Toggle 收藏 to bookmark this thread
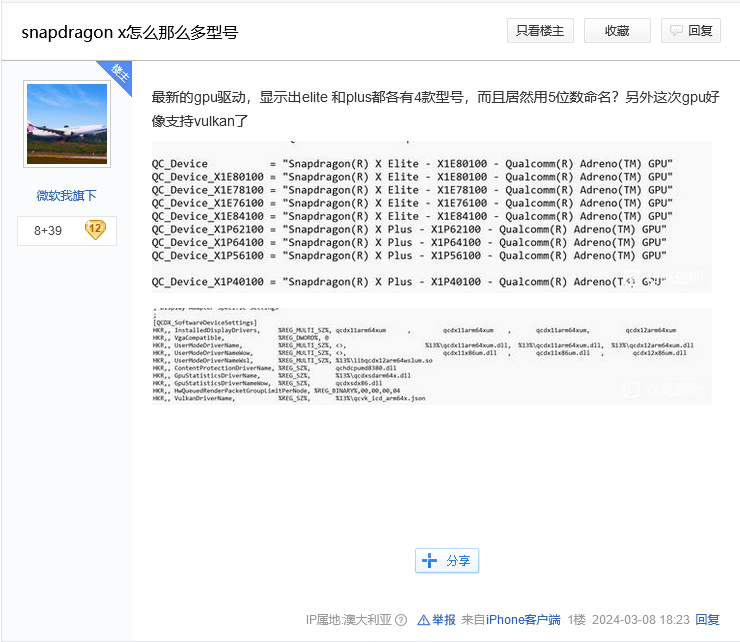The width and height of the screenshot is (740, 642). [x=617, y=31]
